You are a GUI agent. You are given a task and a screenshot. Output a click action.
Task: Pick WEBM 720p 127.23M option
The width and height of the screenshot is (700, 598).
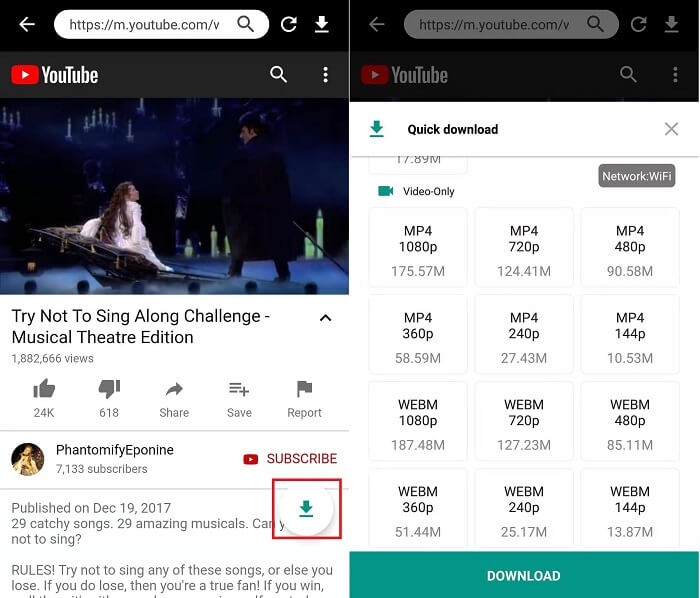pyautogui.click(x=524, y=421)
